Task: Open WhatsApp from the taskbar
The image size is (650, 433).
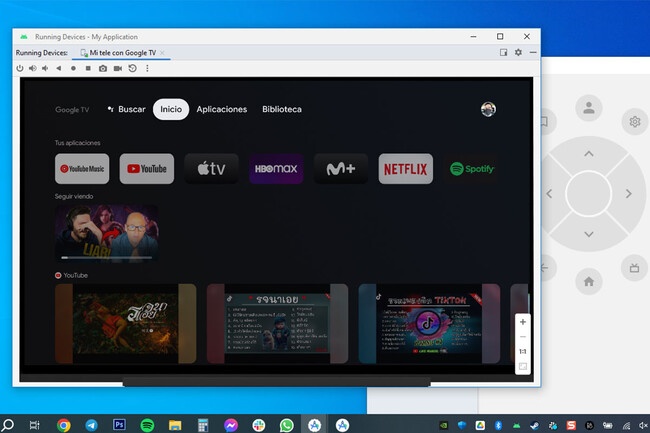Action: 286,425
